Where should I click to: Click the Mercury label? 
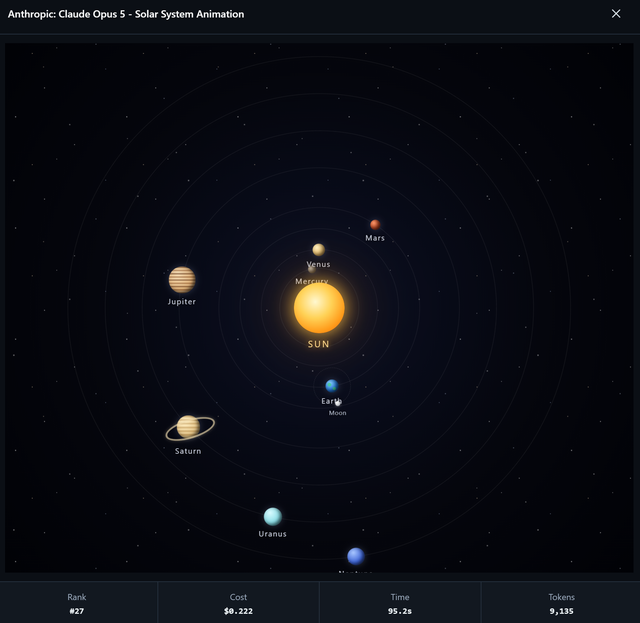[312, 281]
